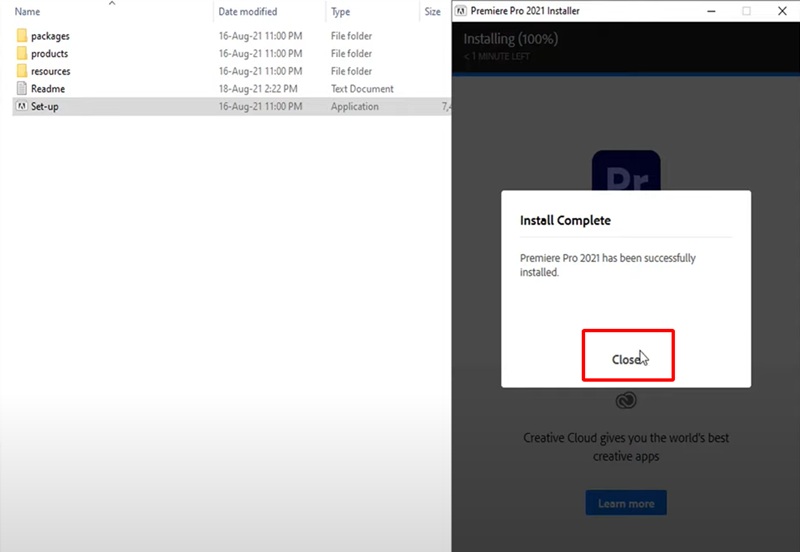Image resolution: width=800 pixels, height=552 pixels.
Task: Click the 'Install Complete' dialog heading
Action: 565,220
